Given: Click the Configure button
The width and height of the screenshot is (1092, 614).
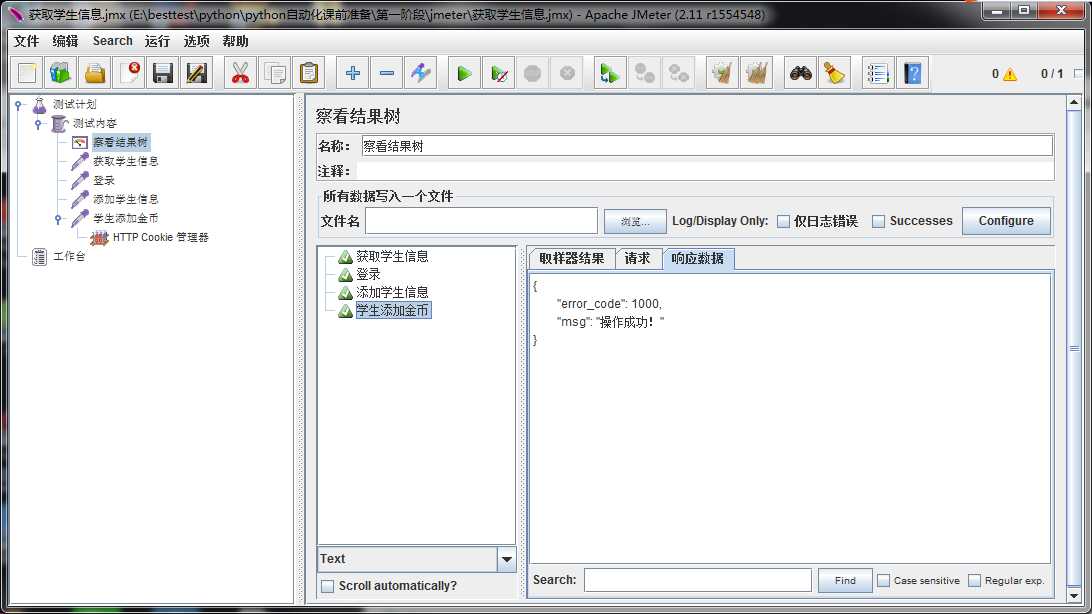Looking at the screenshot, I should point(1006,221).
